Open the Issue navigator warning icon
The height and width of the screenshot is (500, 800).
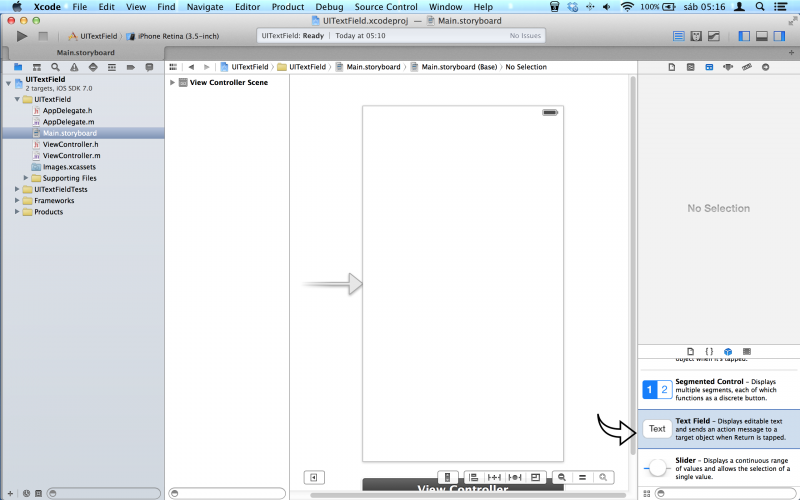pos(74,67)
